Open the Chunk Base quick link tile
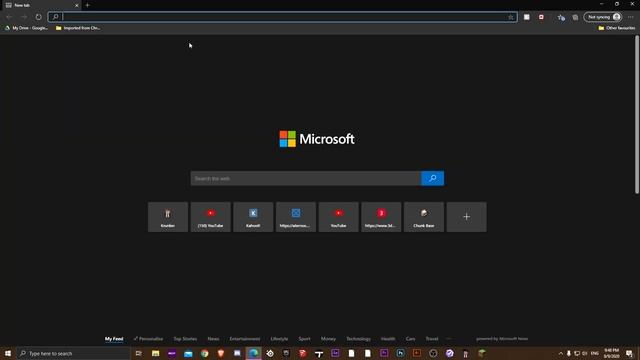The image size is (640, 360). point(424,217)
